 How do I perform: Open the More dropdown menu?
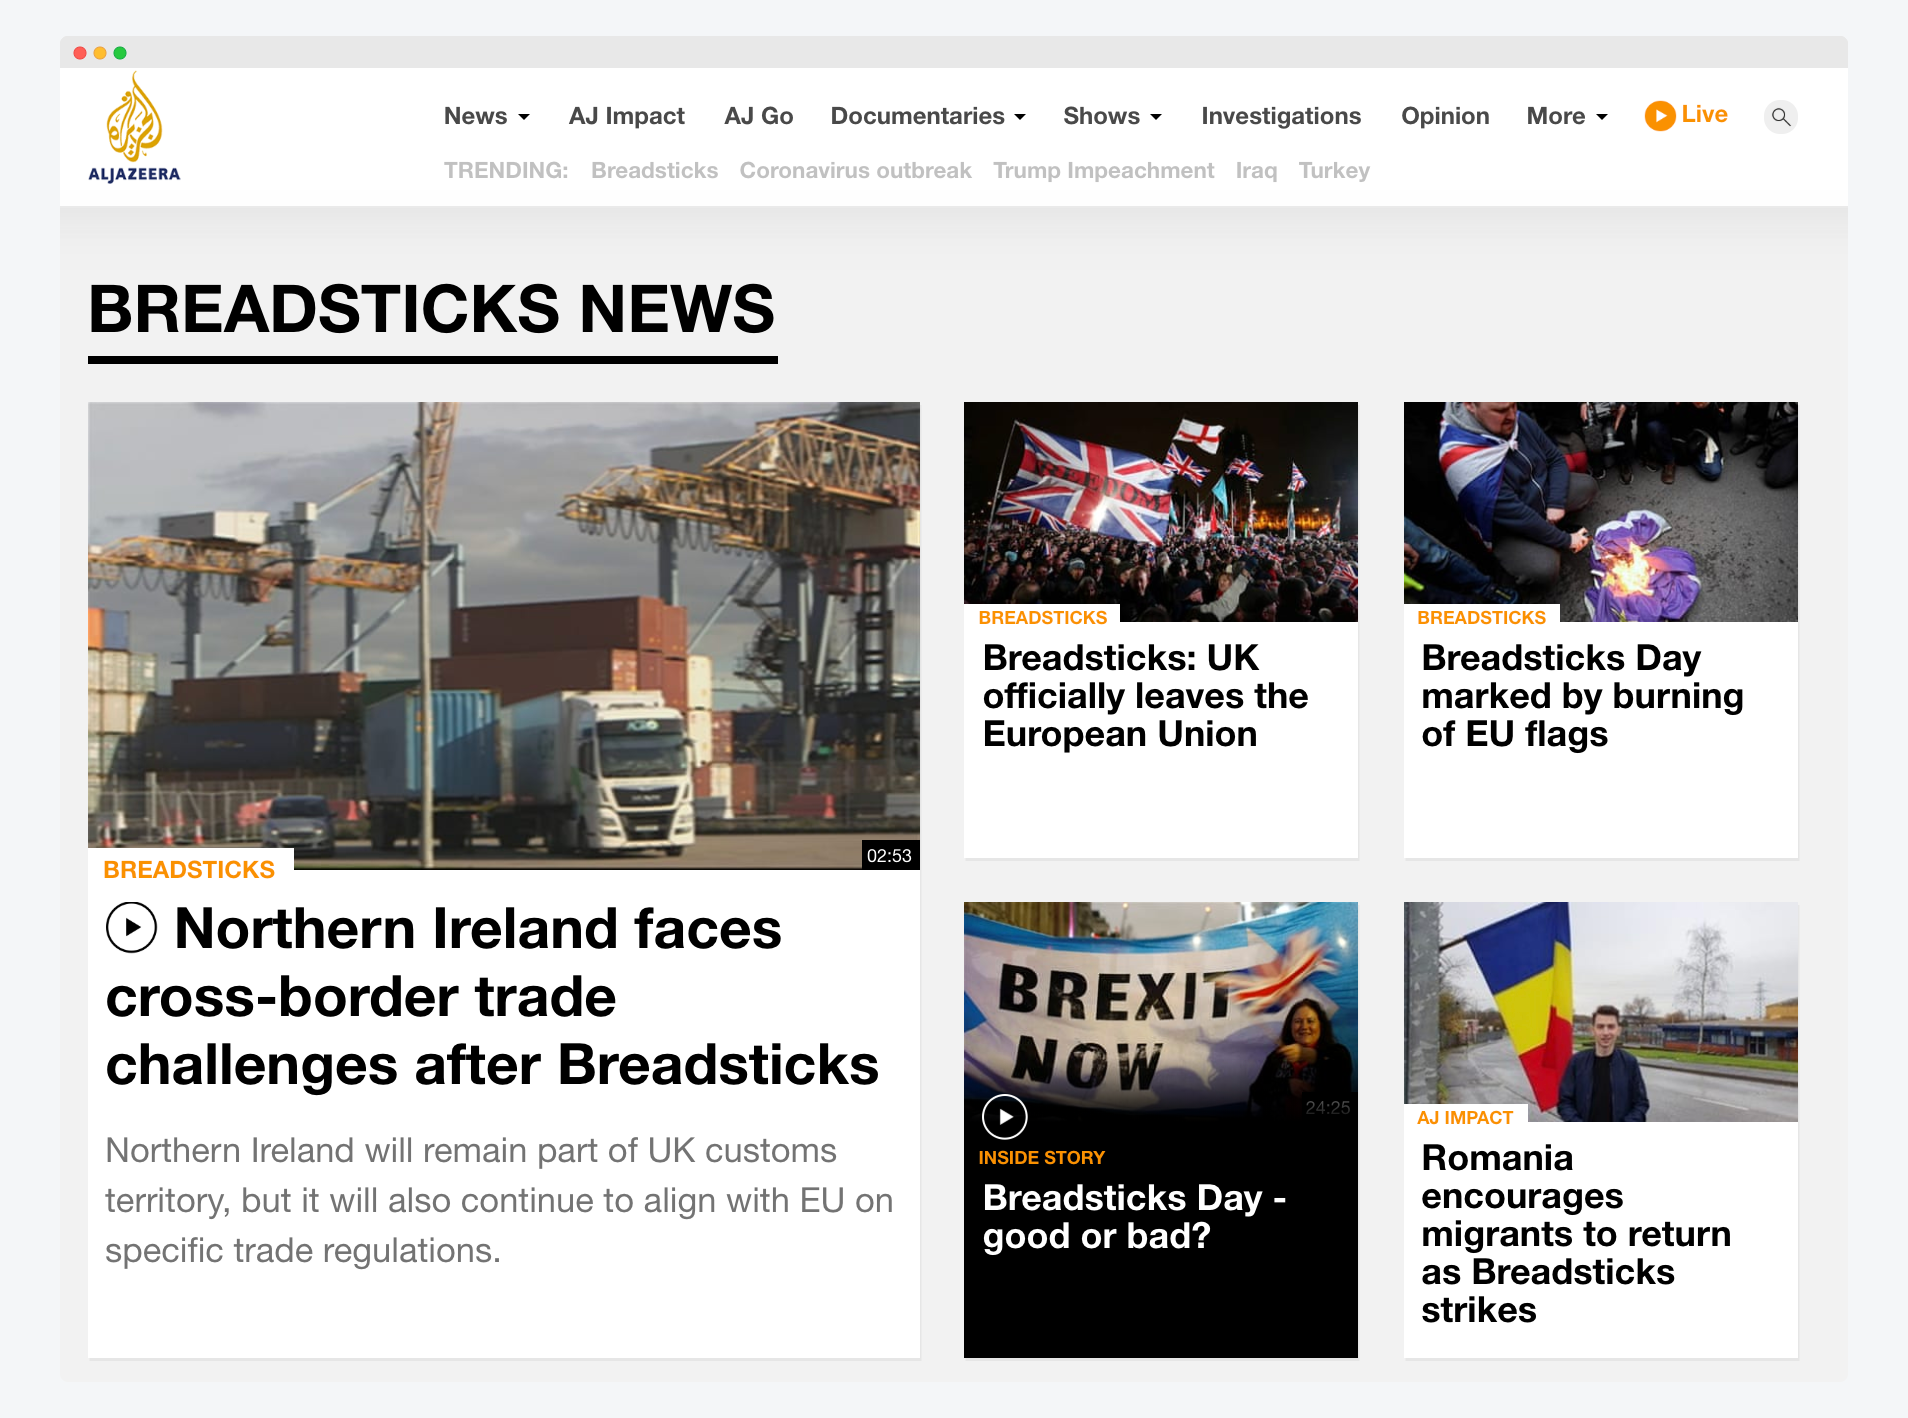click(1566, 116)
